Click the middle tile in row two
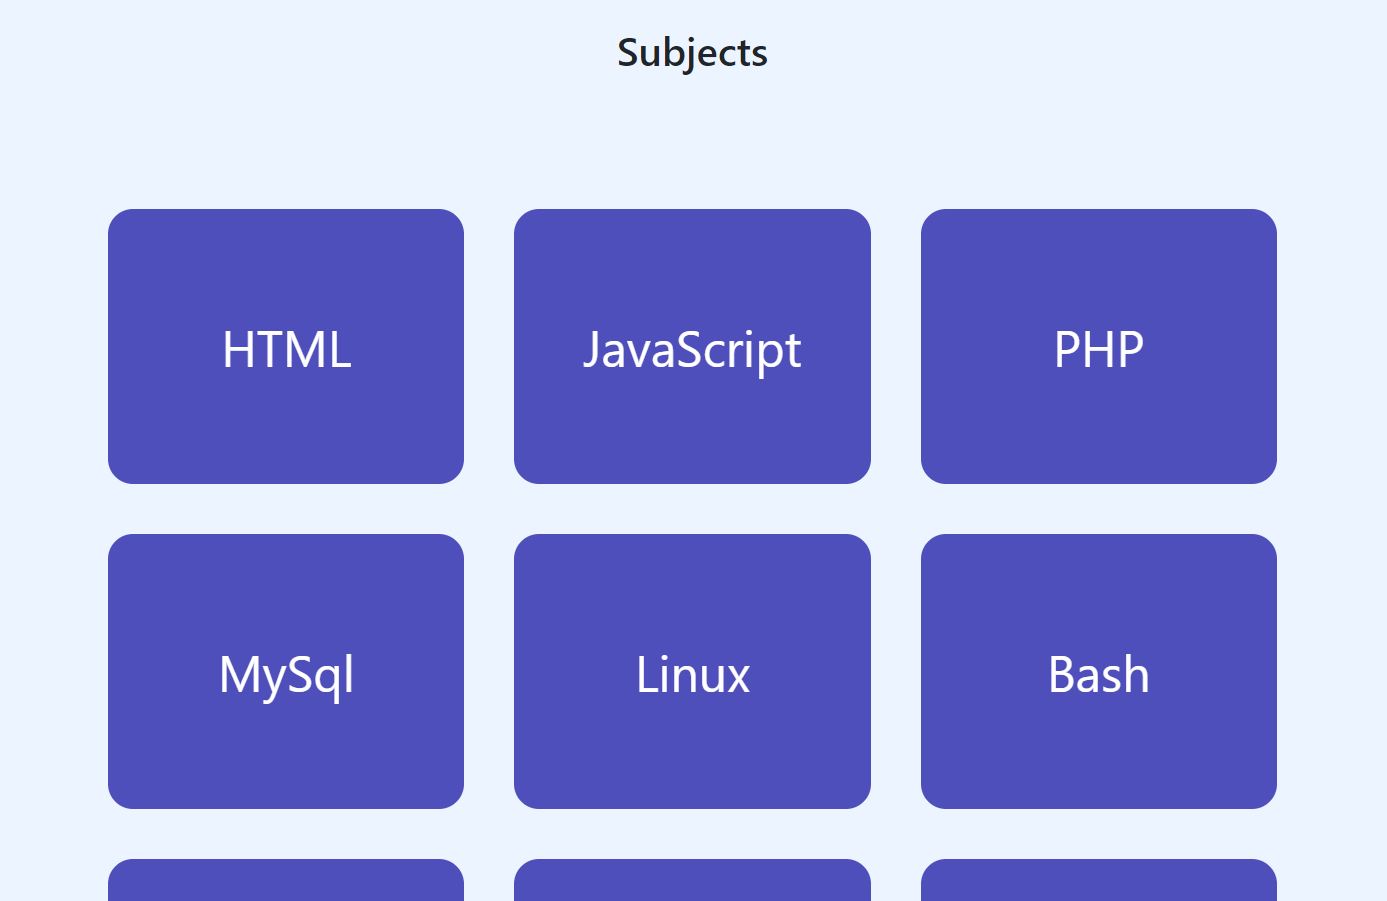Screen dimensions: 1387x901 692,672
